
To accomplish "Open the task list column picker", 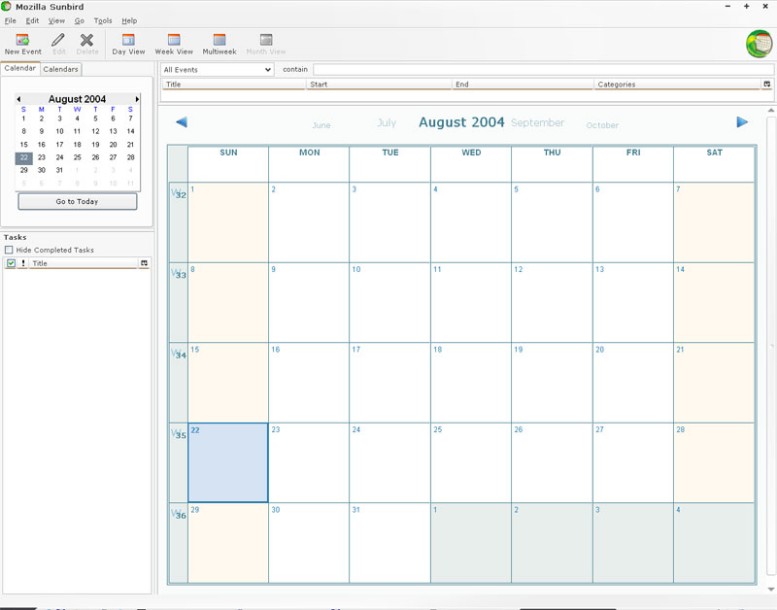I will pos(144,263).
